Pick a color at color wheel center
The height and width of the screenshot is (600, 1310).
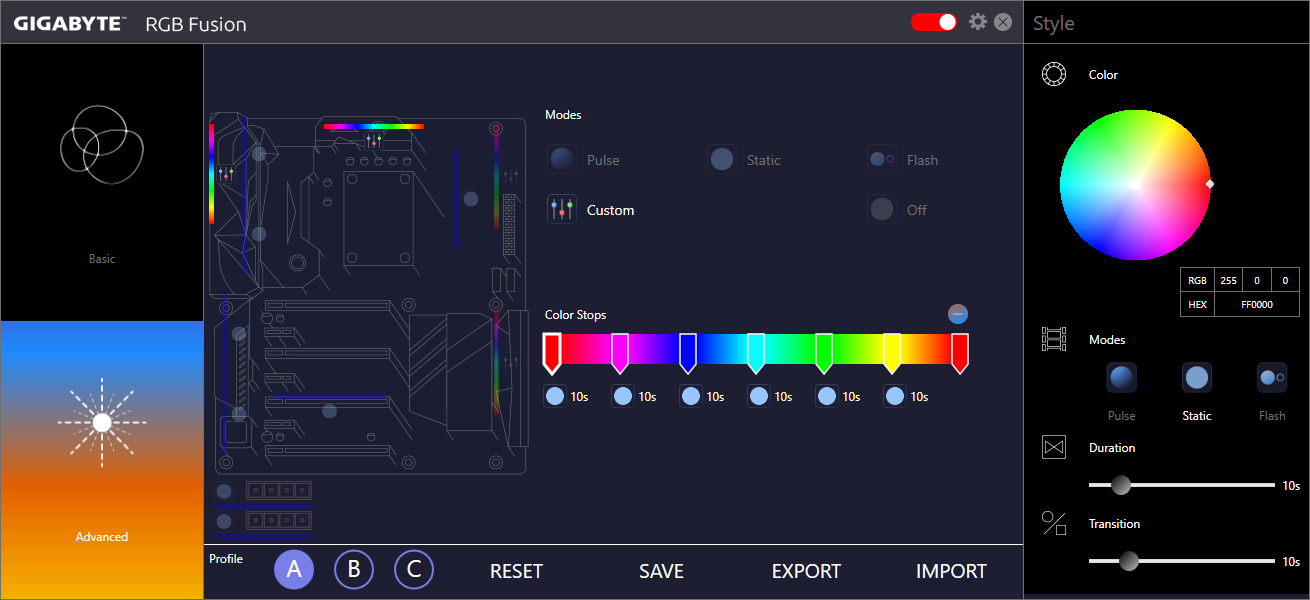click(1135, 185)
